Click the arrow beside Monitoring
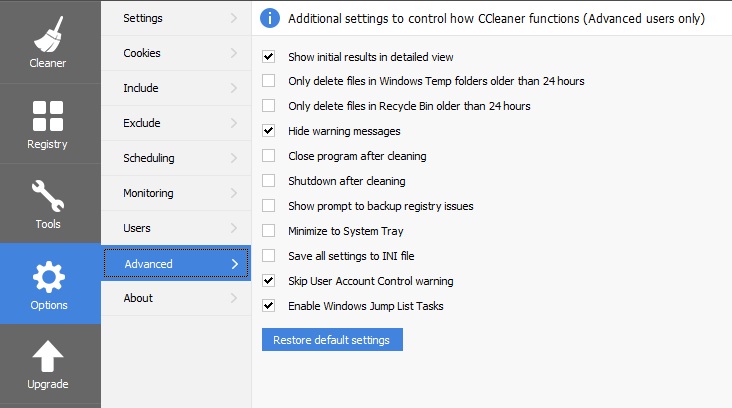Image resolution: width=732 pixels, height=408 pixels. [233, 193]
